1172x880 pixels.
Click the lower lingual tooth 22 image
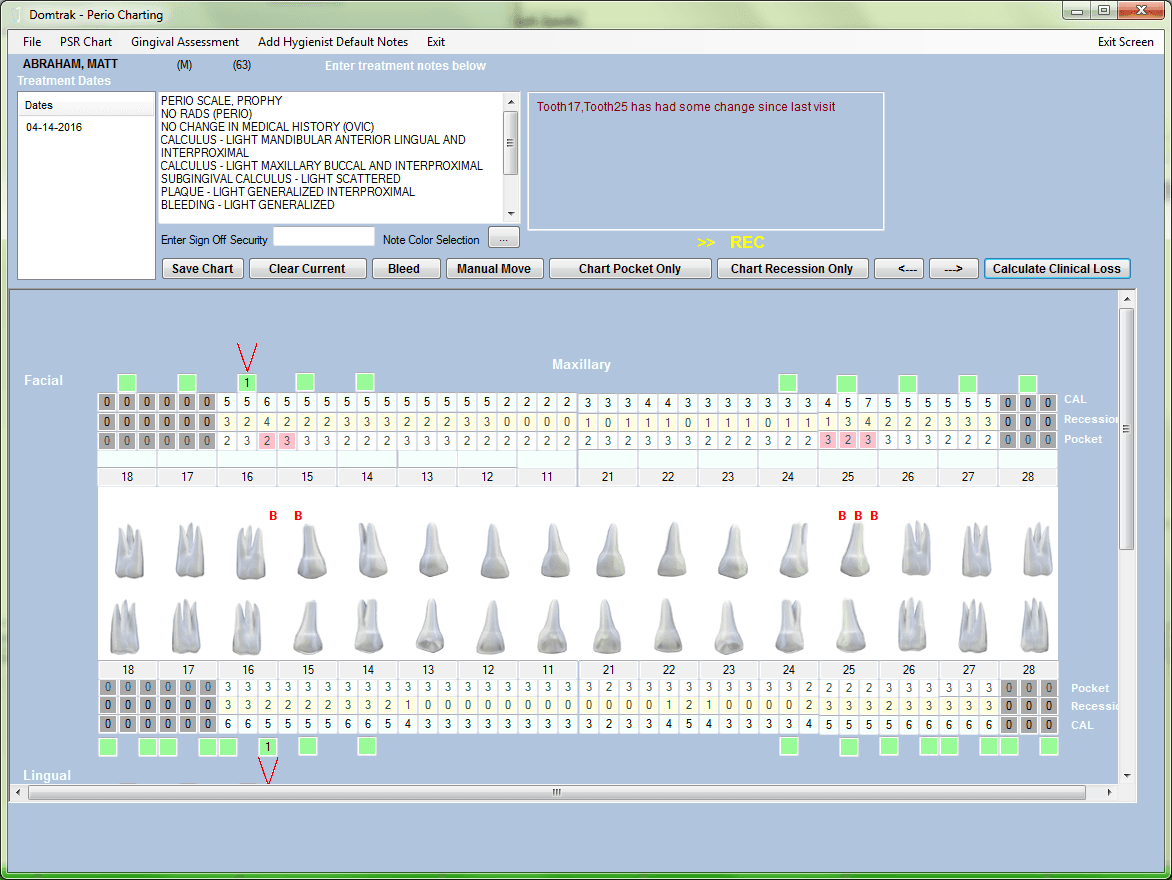pos(668,625)
